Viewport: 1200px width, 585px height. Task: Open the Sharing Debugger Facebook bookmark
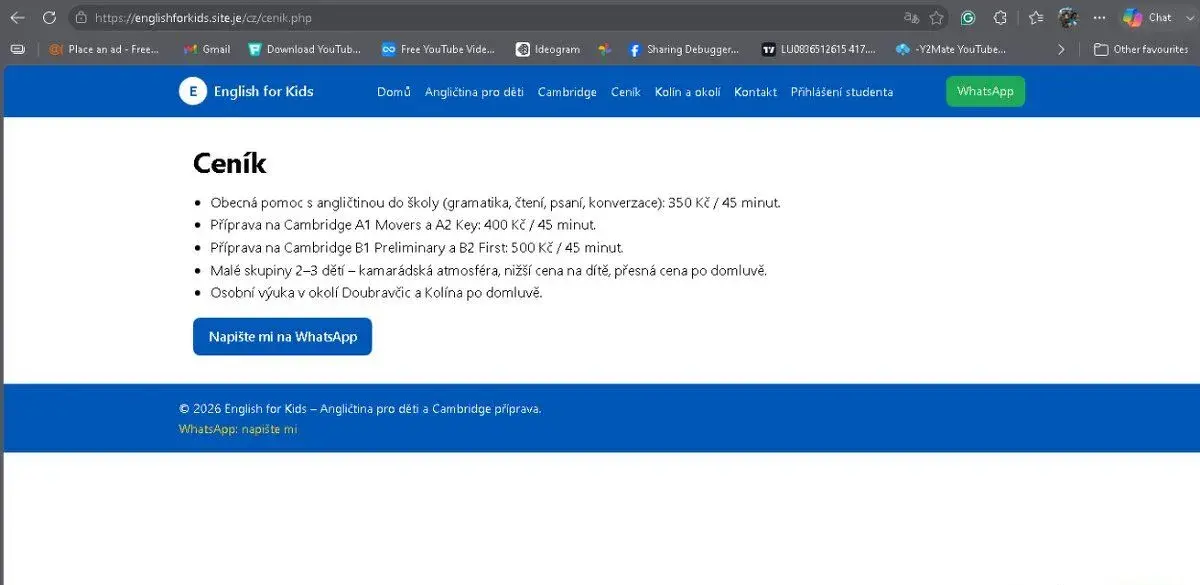(x=684, y=49)
